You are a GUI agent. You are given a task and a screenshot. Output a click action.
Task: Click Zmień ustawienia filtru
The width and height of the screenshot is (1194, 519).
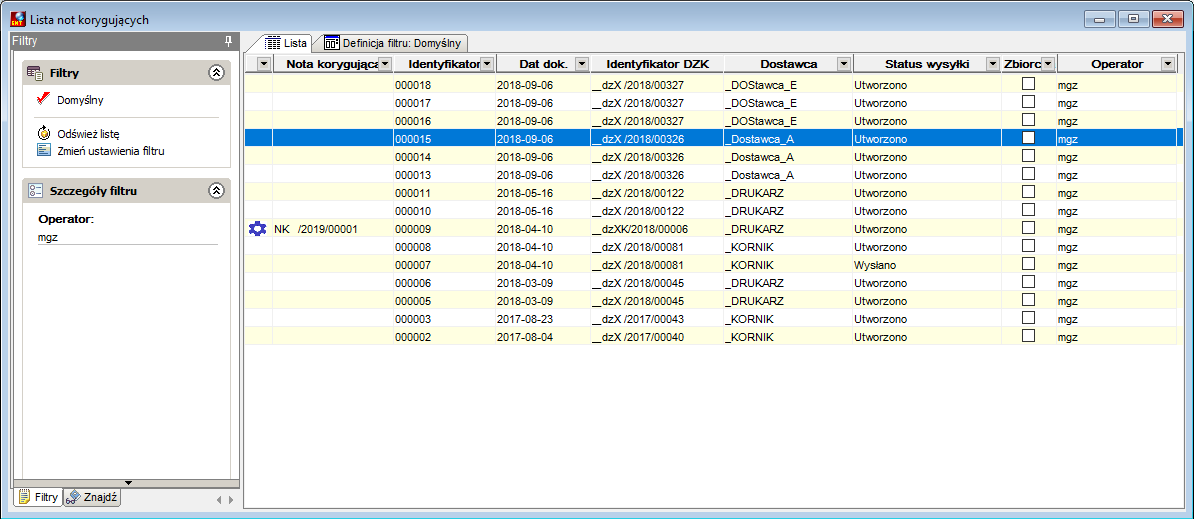(x=111, y=151)
